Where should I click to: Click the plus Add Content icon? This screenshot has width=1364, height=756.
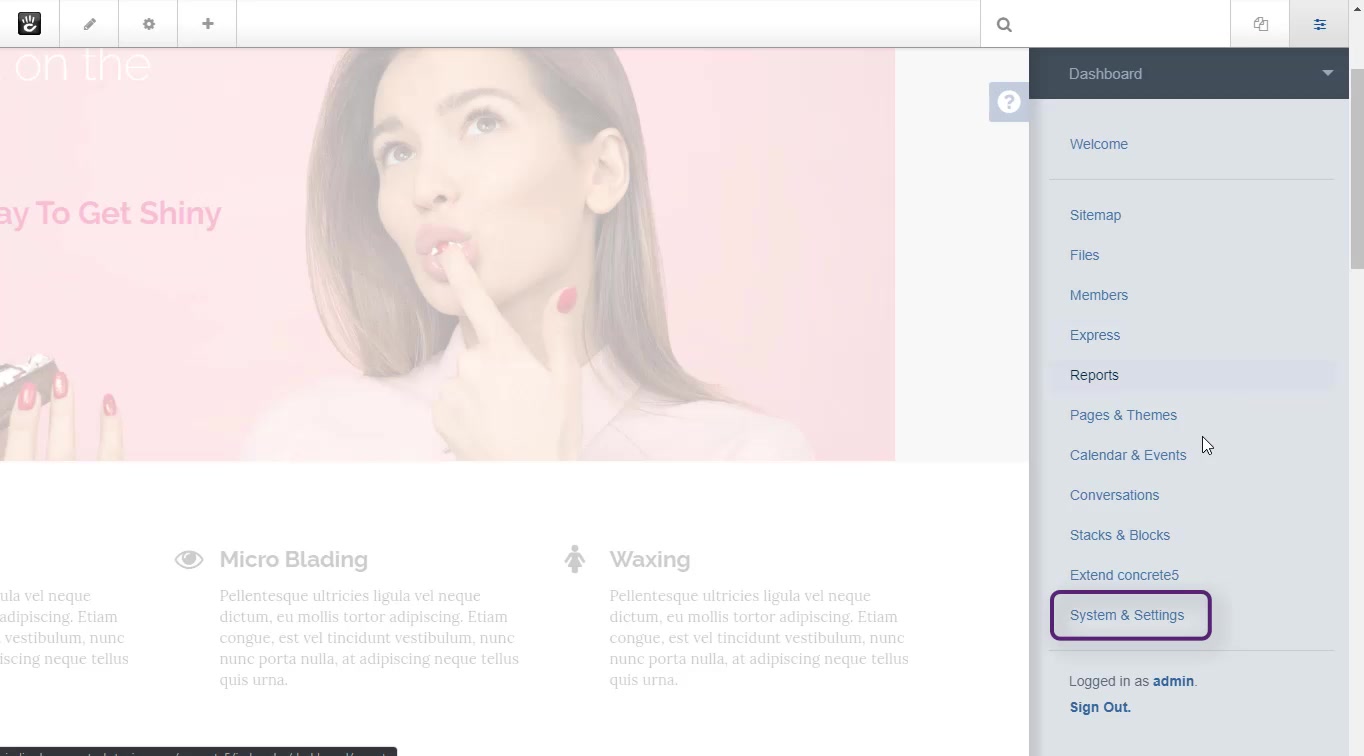[x=207, y=24]
